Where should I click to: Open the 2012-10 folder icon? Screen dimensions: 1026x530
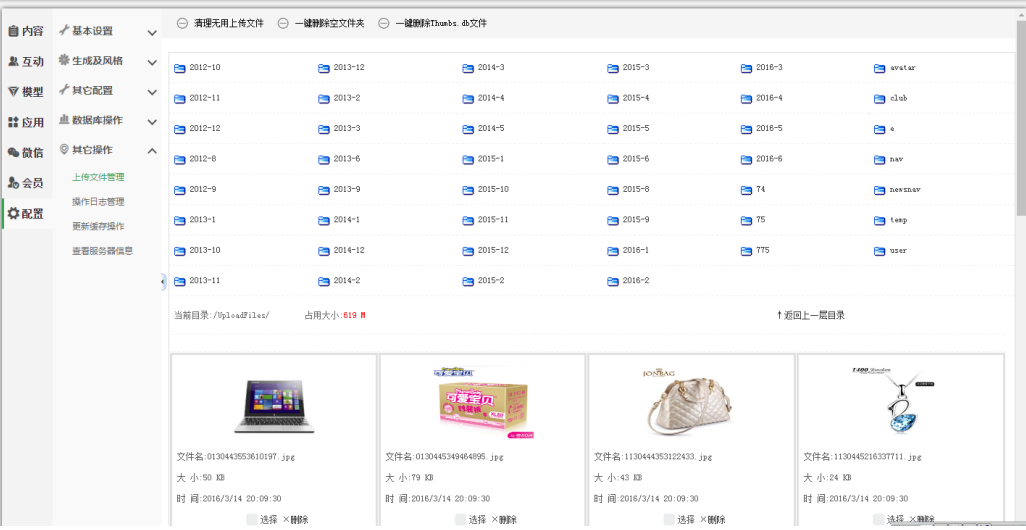[x=180, y=68]
